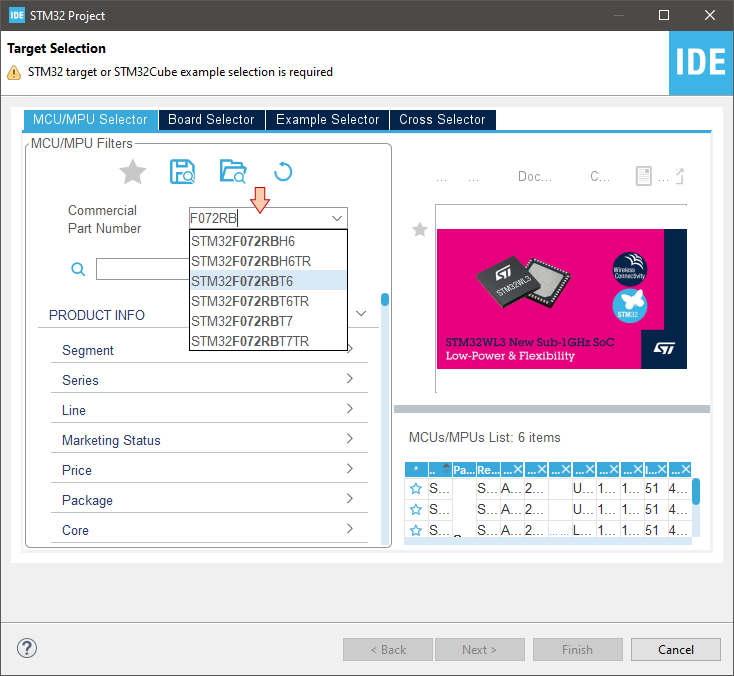The height and width of the screenshot is (676, 734).
Task: Click the 'C...' button above the banner
Action: (600, 176)
